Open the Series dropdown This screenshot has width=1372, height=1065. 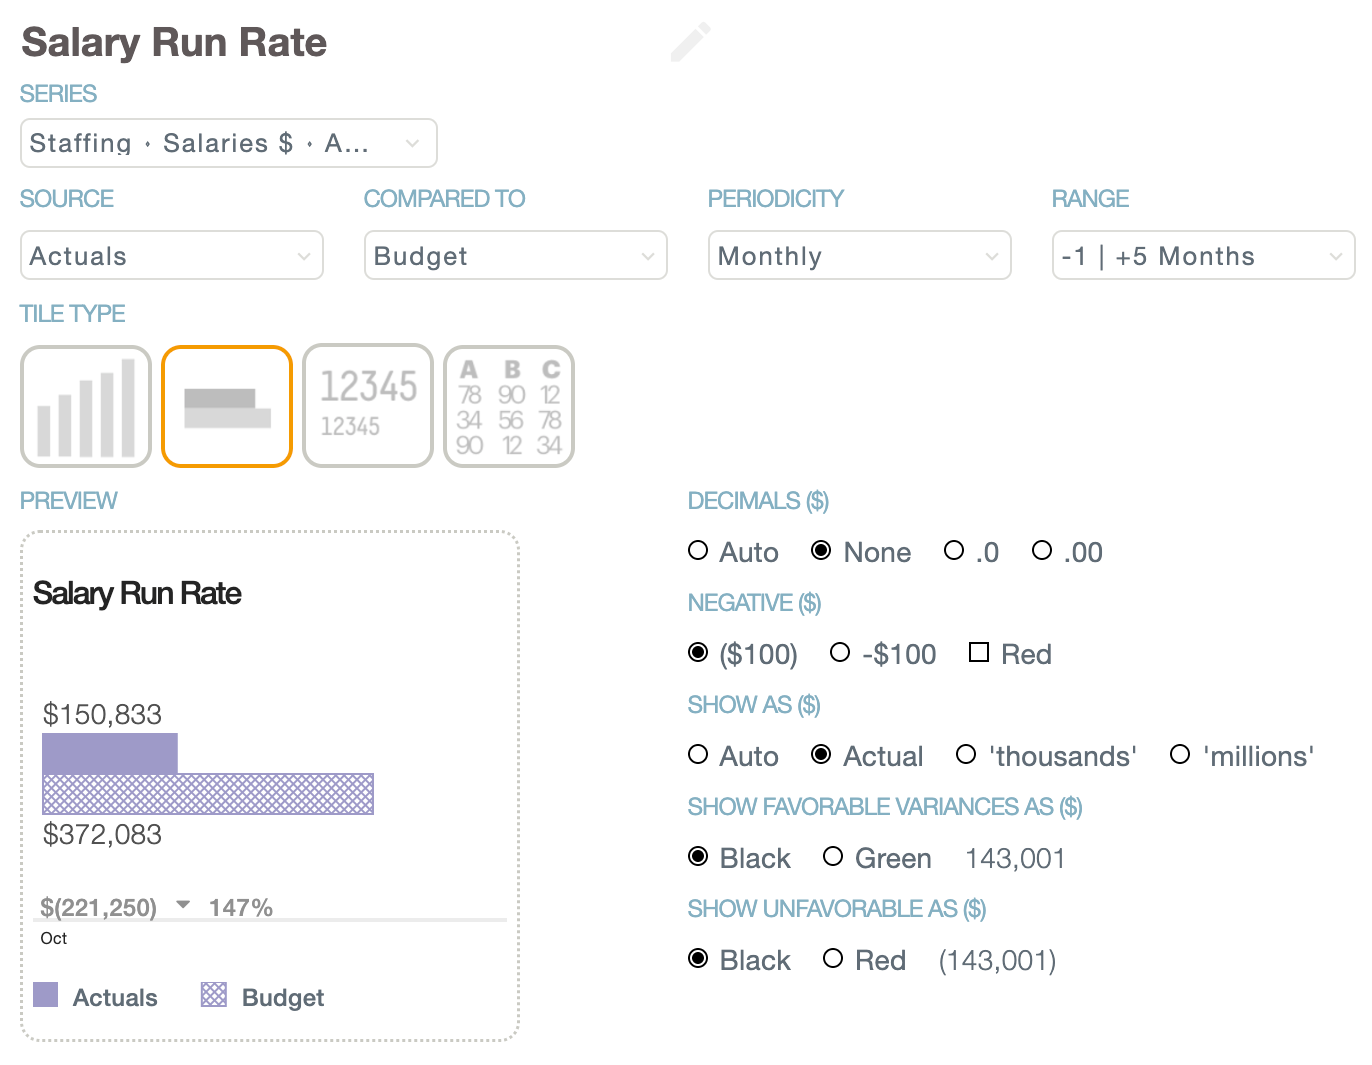[x=229, y=143]
